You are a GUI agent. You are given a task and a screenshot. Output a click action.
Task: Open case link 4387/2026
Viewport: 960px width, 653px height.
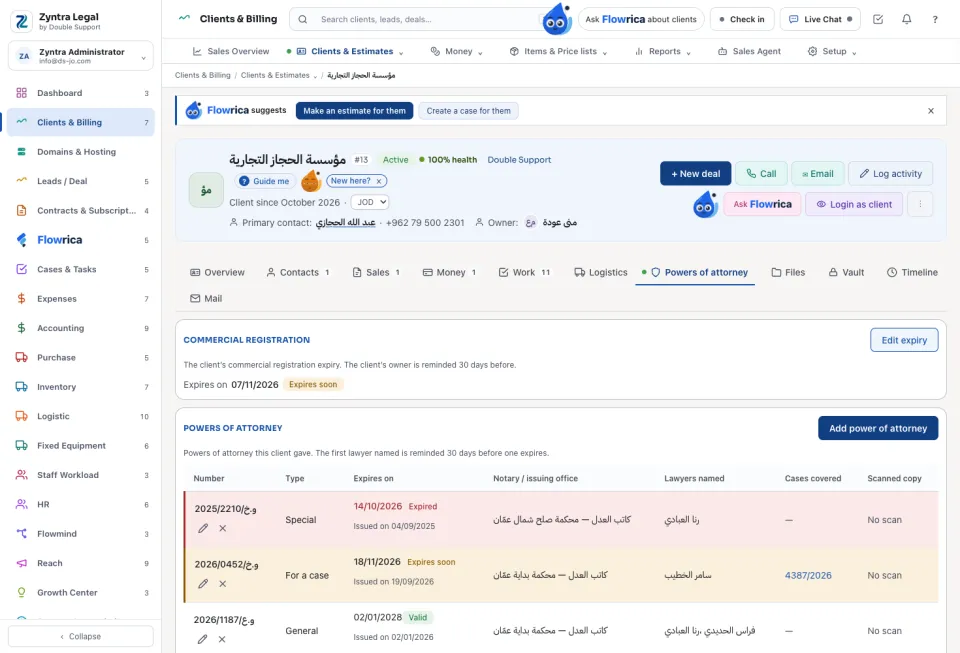pos(808,575)
